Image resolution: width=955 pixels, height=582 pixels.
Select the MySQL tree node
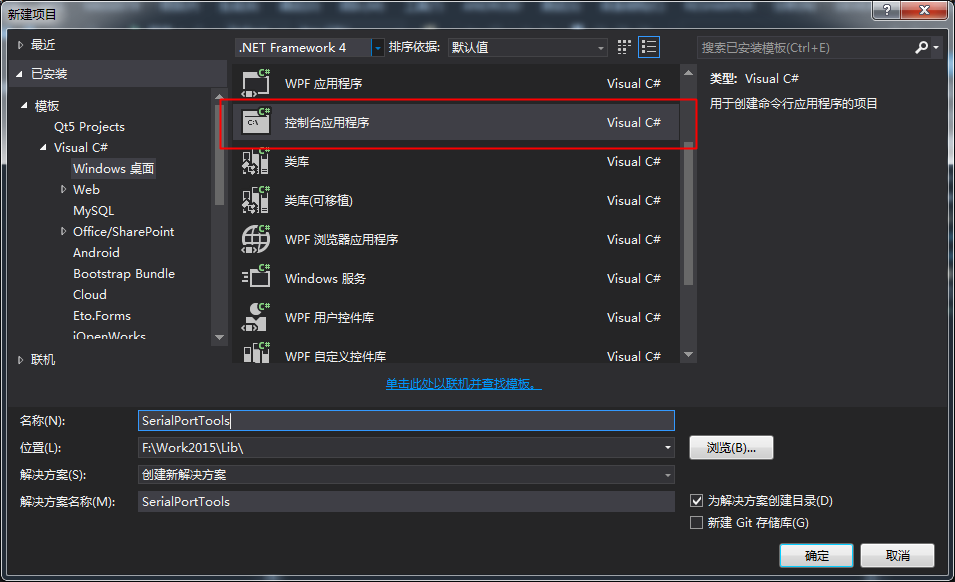[x=93, y=211]
